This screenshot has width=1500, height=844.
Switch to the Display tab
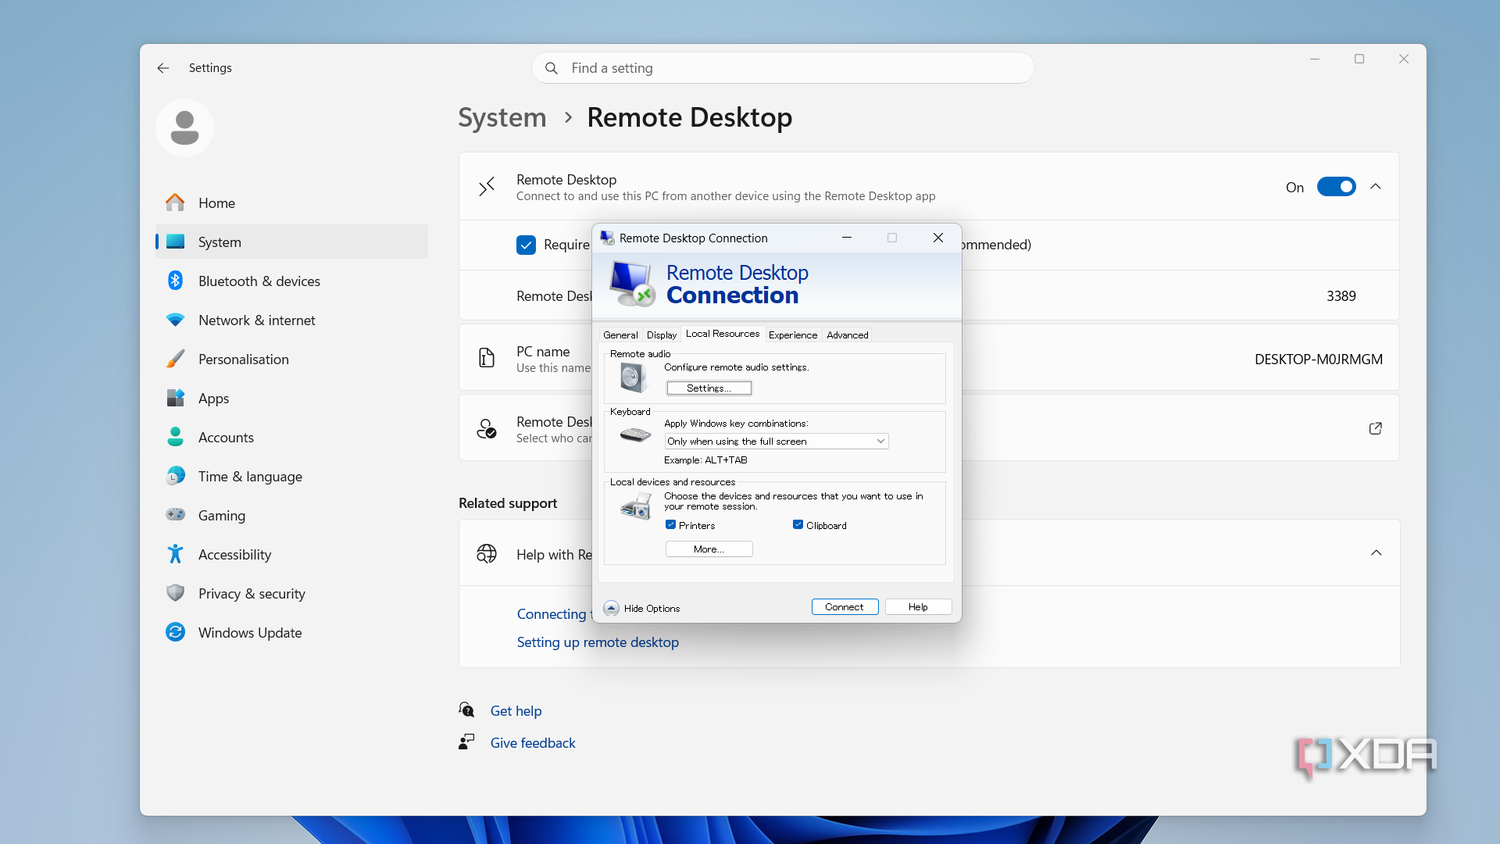click(662, 335)
